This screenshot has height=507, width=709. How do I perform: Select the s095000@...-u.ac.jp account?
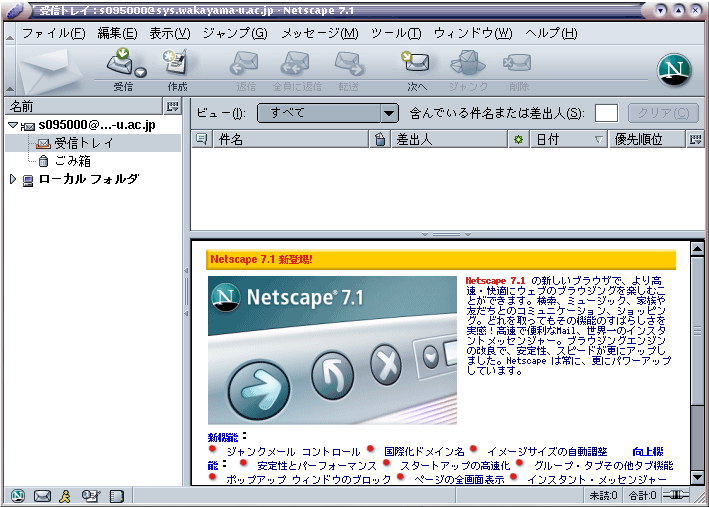pos(97,125)
